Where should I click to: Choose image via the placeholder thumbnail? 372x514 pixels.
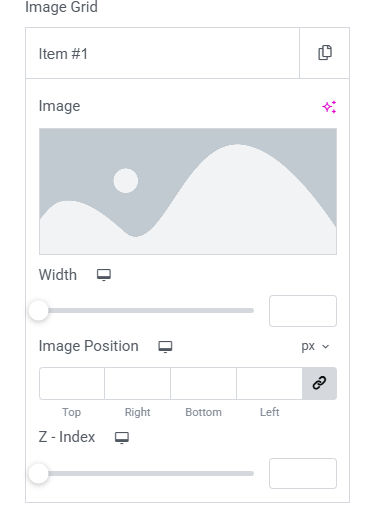point(188,191)
